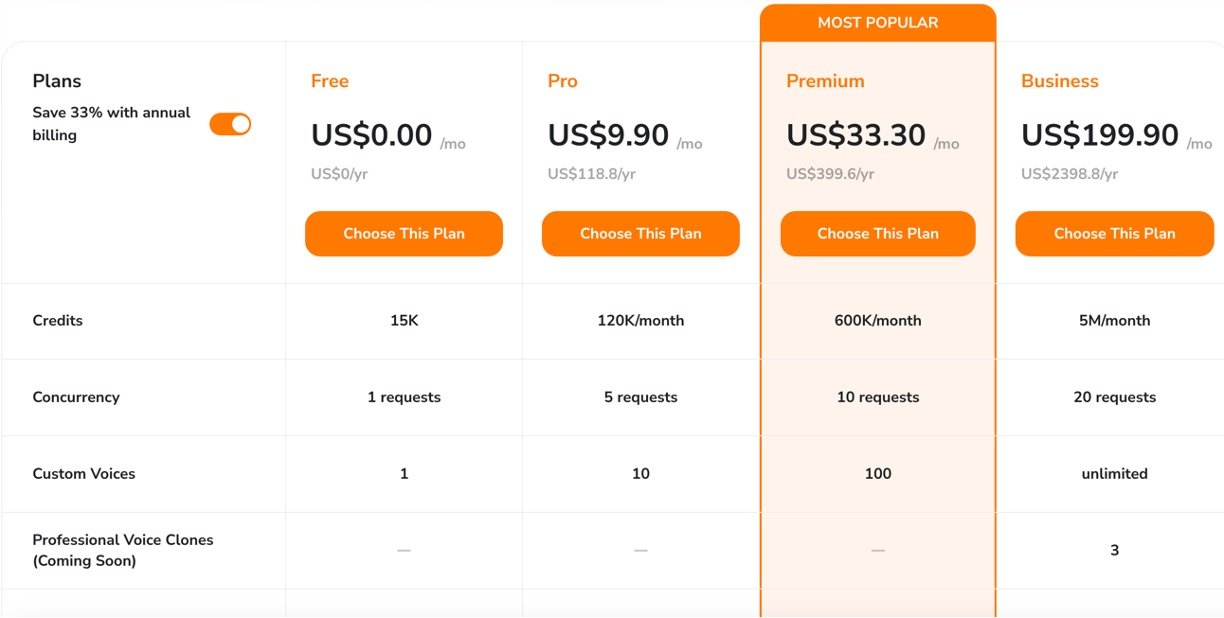Click Choose This Plan under Pro
The width and height of the screenshot is (1224, 618).
(641, 233)
